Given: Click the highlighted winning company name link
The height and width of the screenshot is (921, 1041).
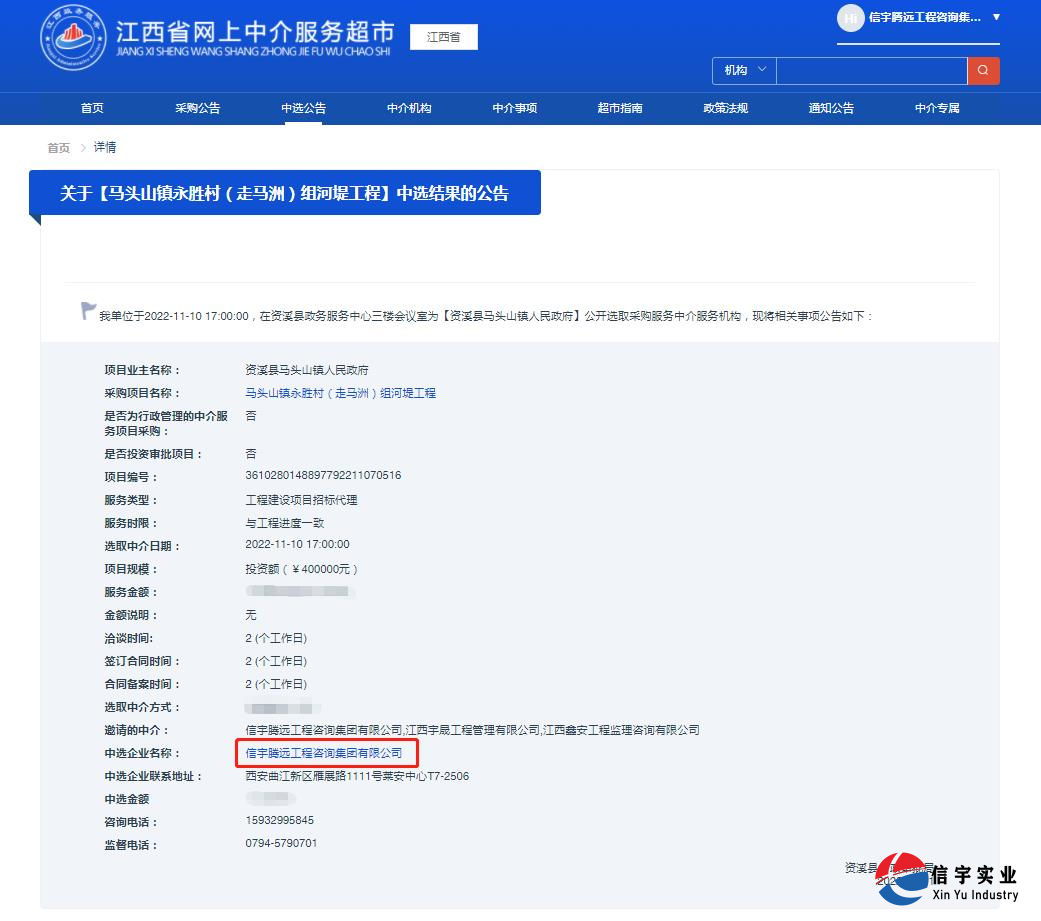Looking at the screenshot, I should 326,753.
